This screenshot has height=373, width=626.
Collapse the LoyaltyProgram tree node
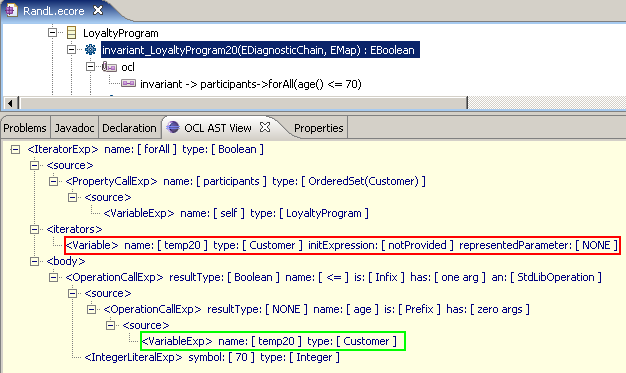(x=52, y=32)
